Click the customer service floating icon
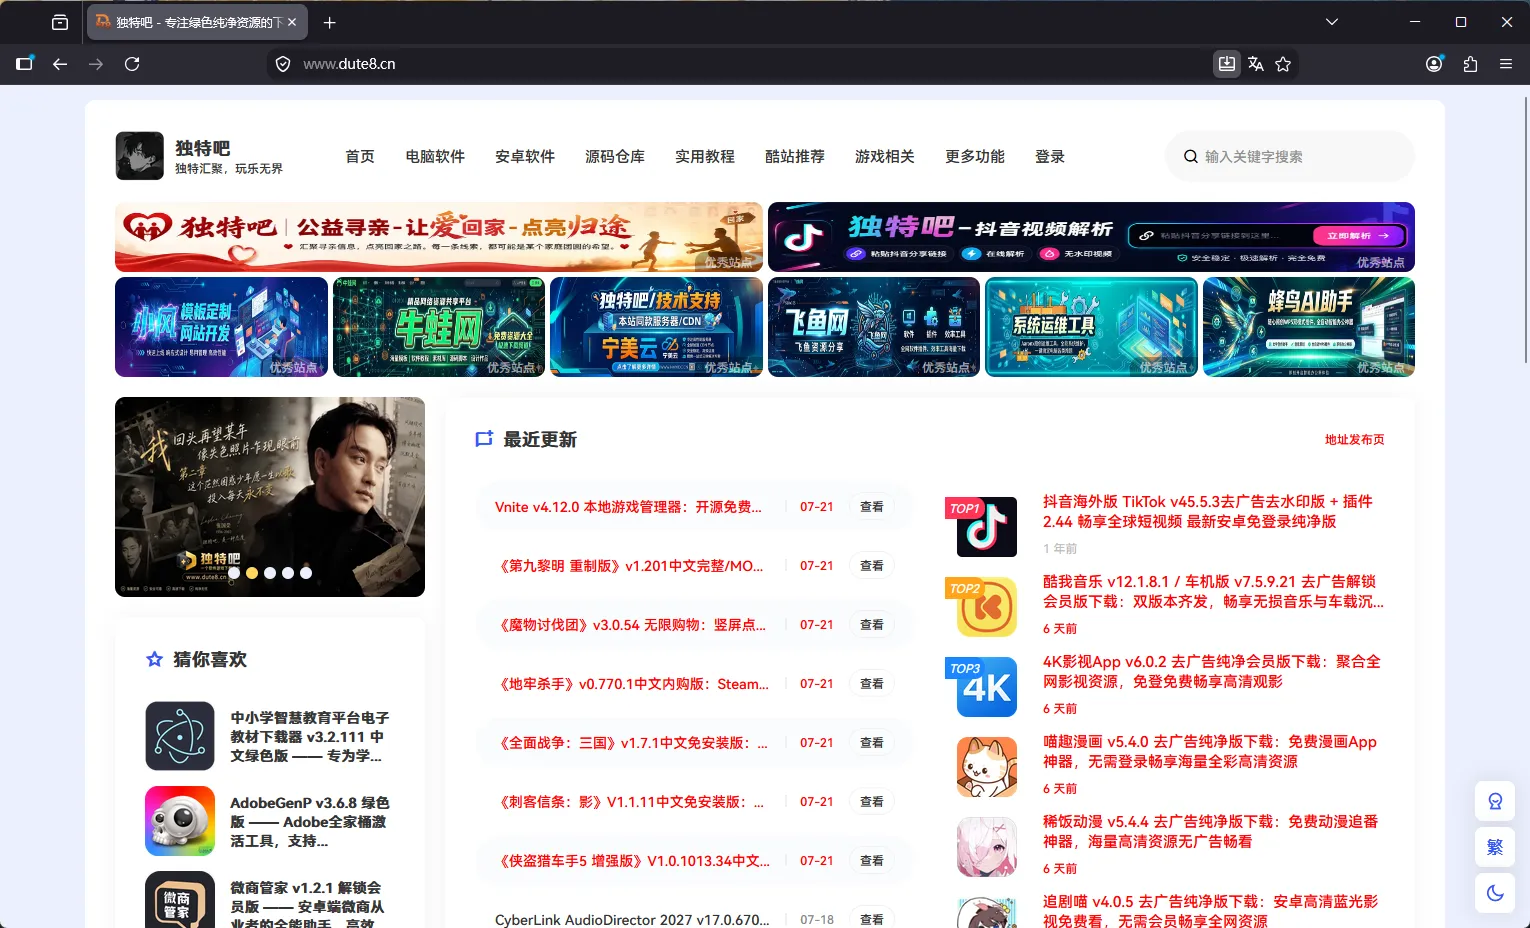Viewport: 1530px width, 928px height. tap(1495, 801)
